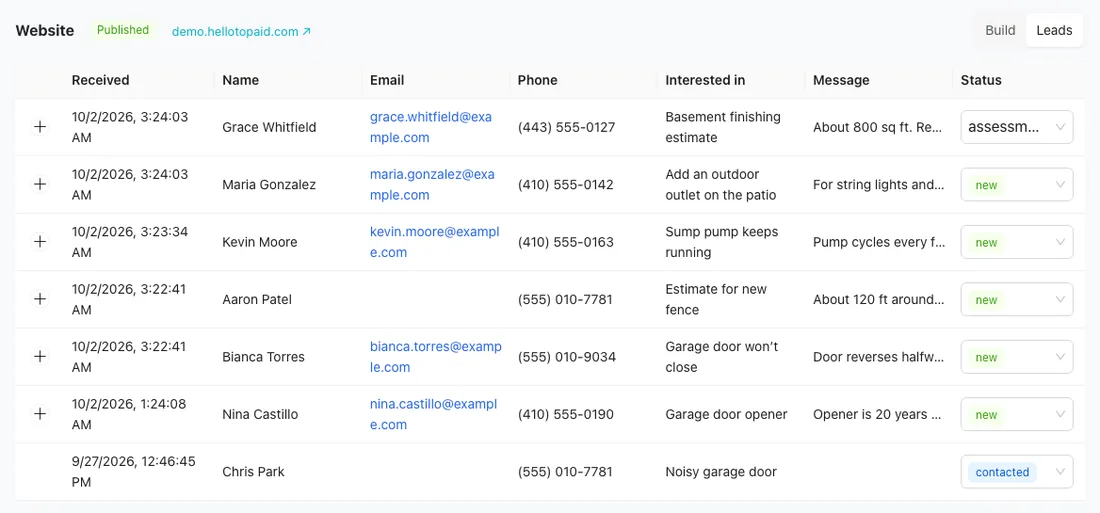Open Chris Park's contacted status dropdown

tap(1017, 472)
